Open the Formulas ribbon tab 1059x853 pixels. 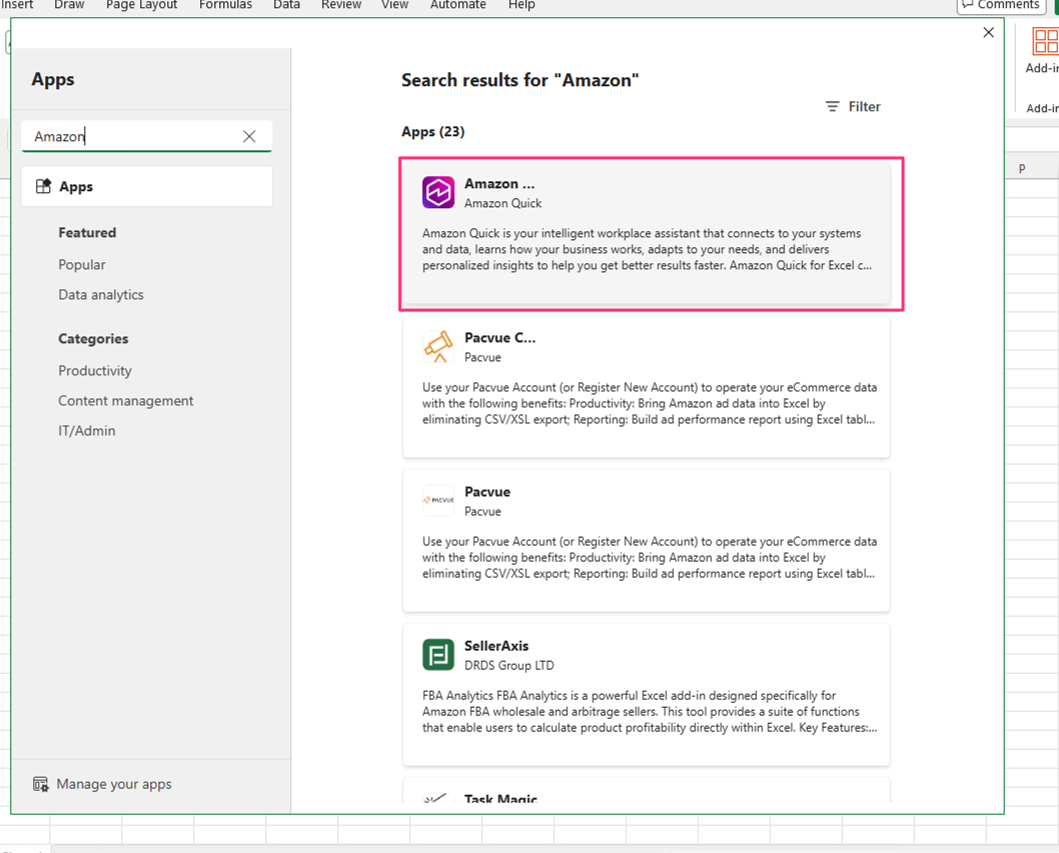(x=226, y=5)
